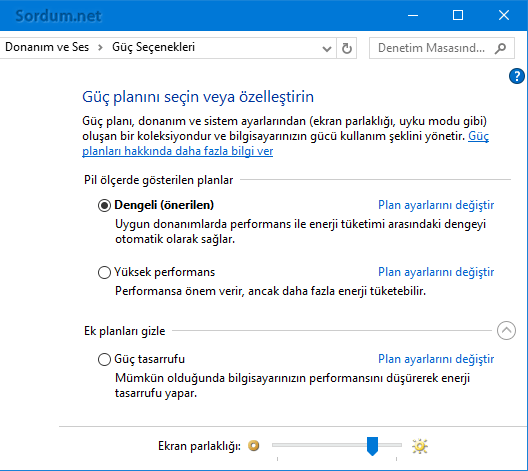Click the Güç Seçenekleri breadcrumb item
The height and width of the screenshot is (471, 528).
click(x=154, y=47)
